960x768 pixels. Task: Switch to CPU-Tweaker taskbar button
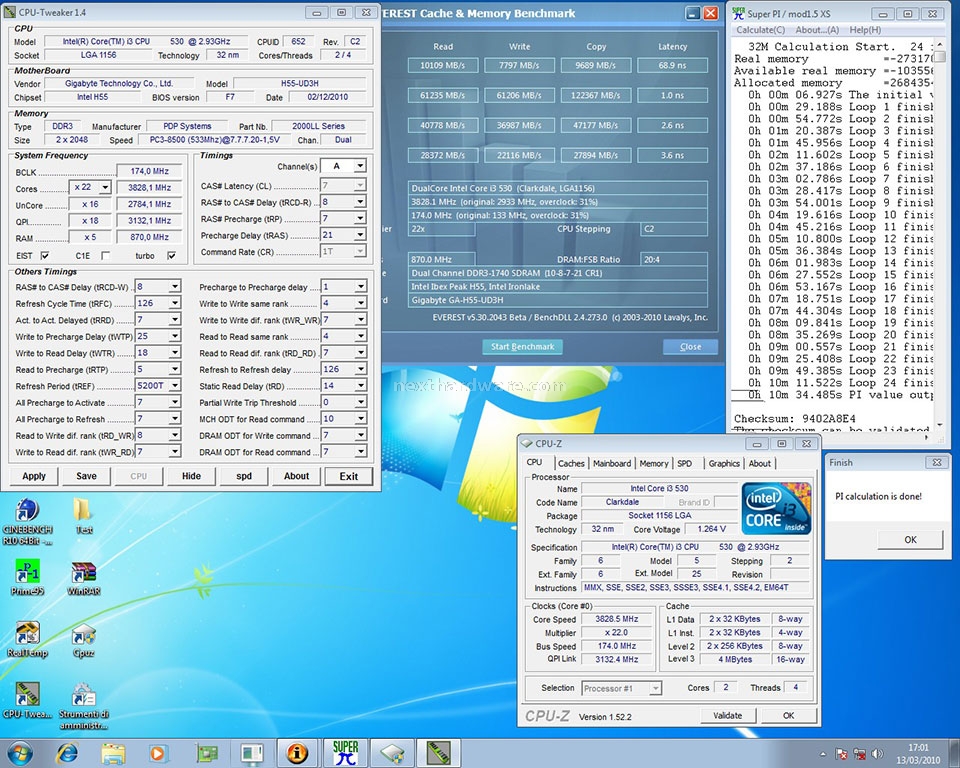438,753
